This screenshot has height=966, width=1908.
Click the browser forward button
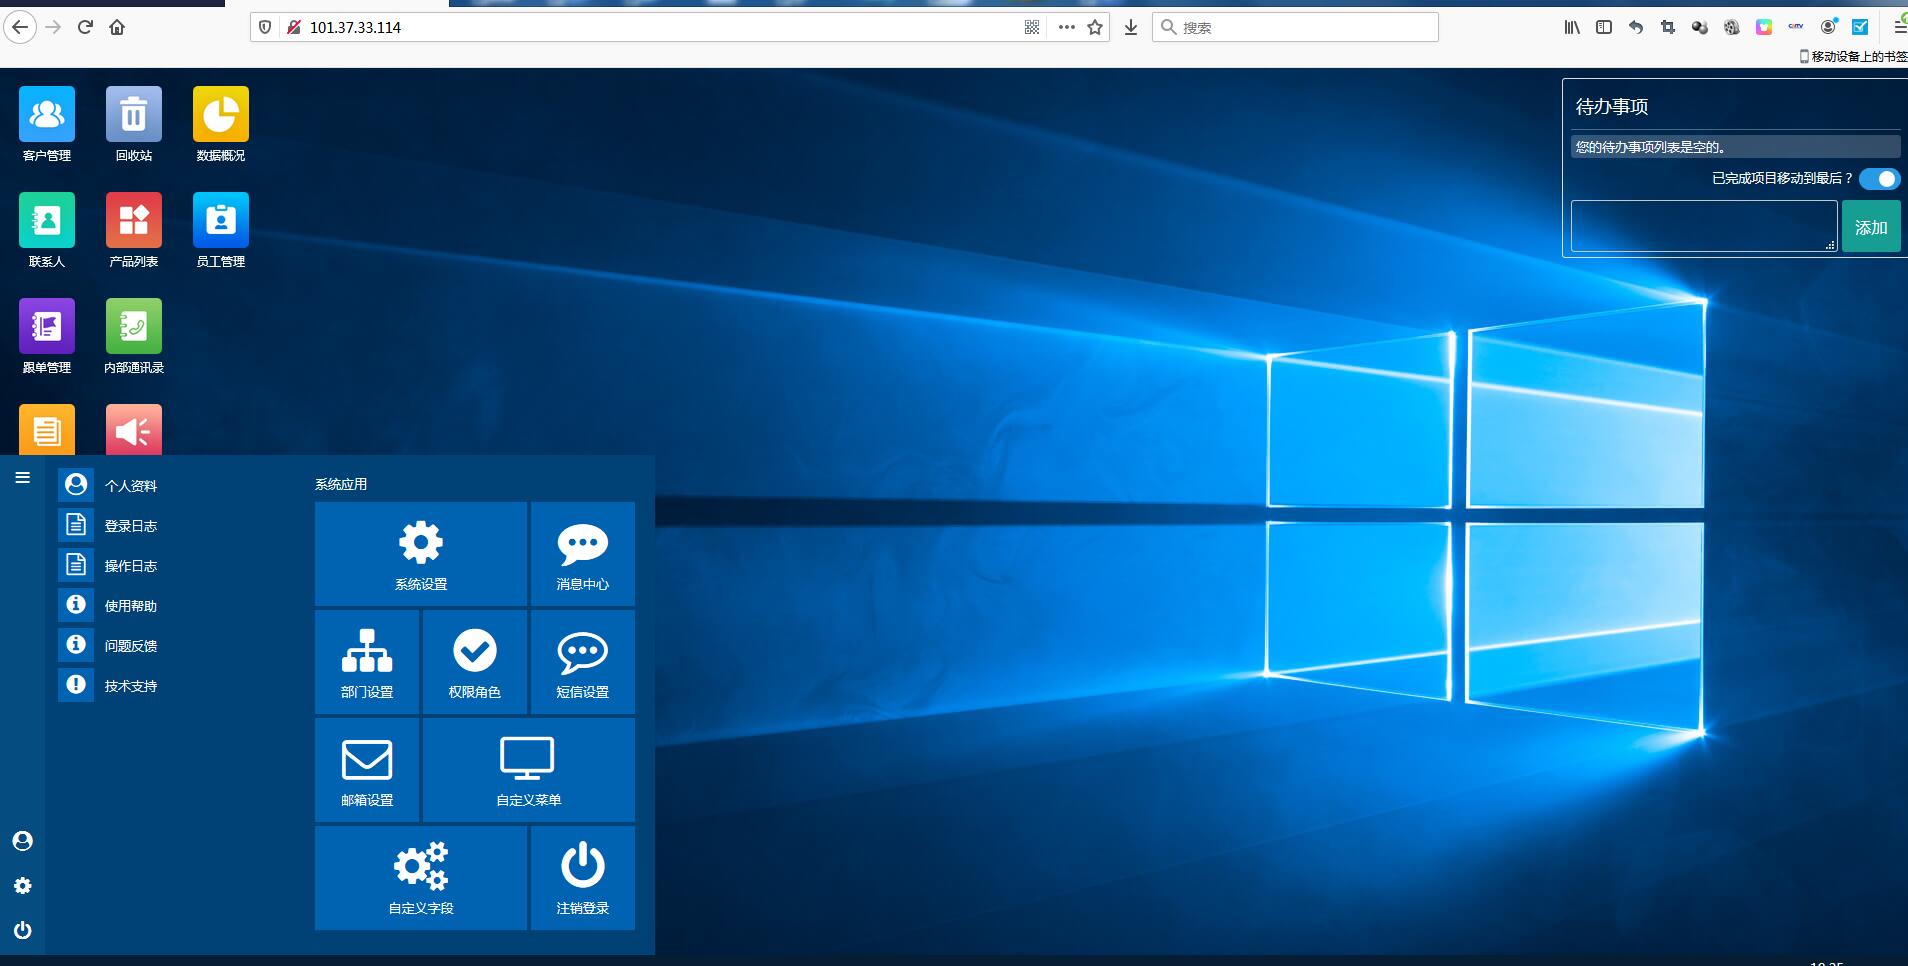[x=53, y=27]
